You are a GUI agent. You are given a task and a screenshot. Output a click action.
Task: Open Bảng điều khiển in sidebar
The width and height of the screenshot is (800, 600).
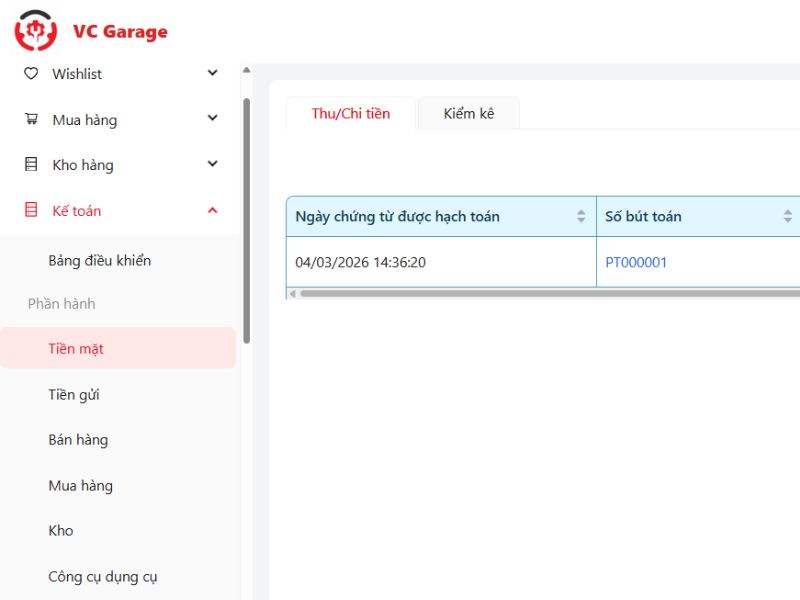[x=100, y=261]
